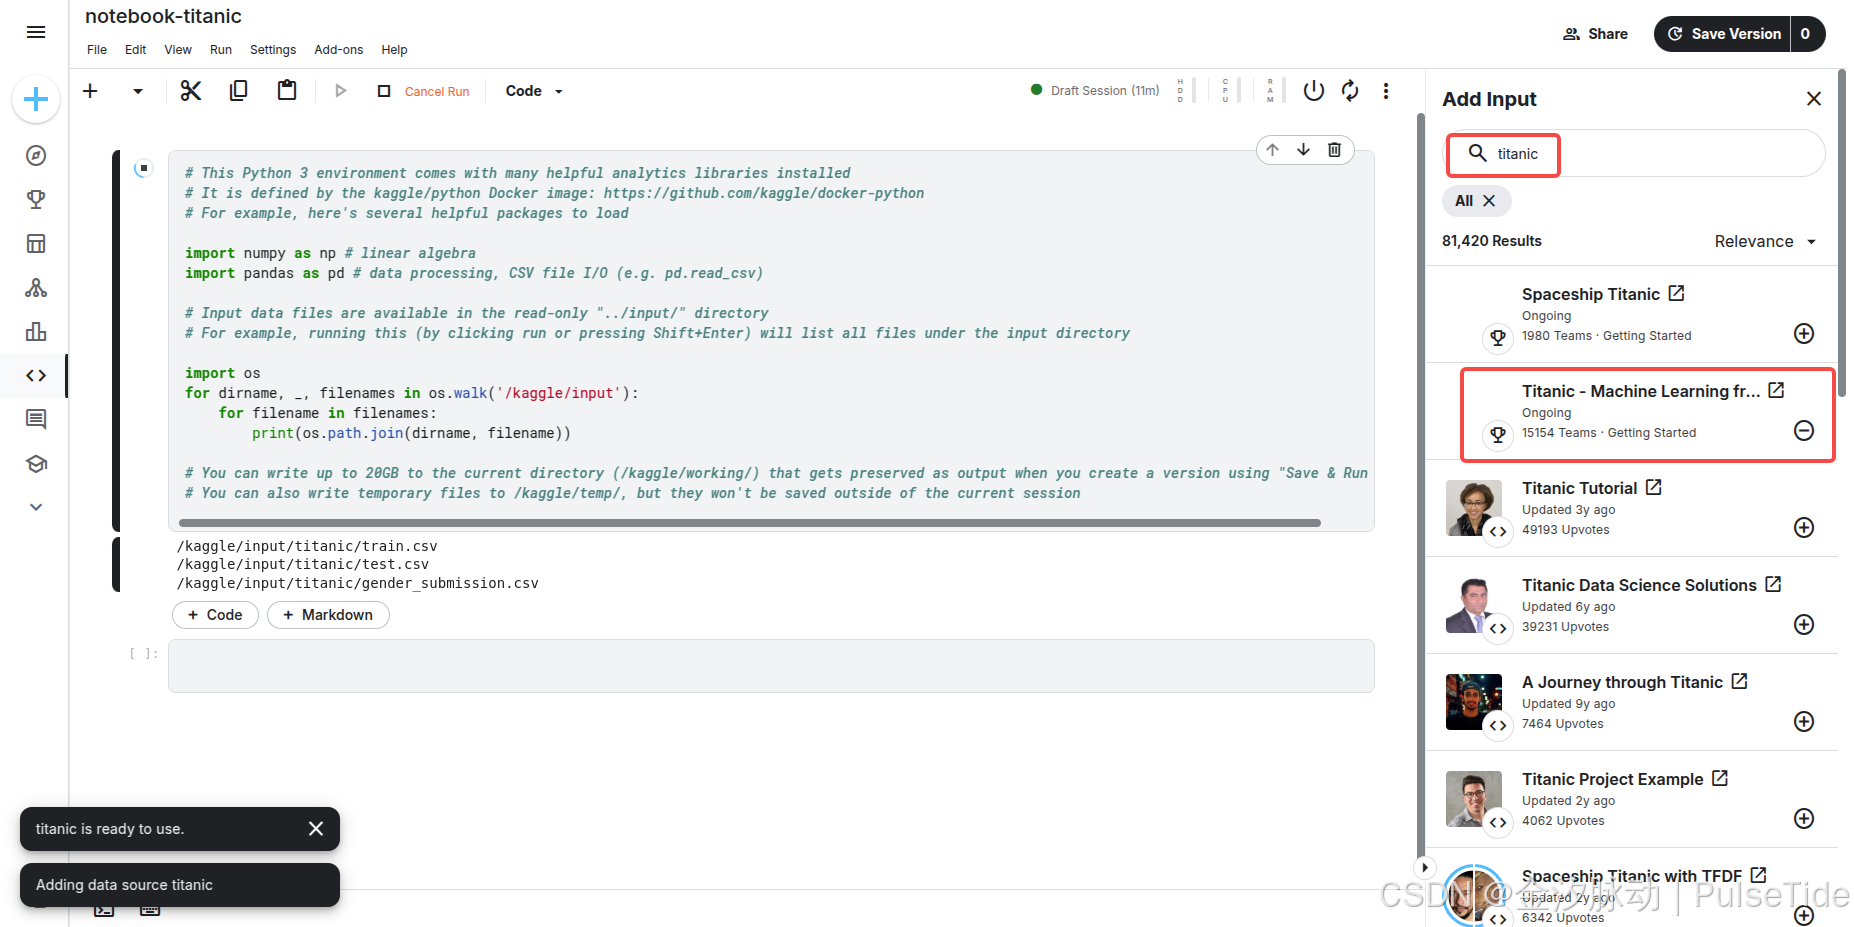1854x927 pixels.
Task: Open Titanic Data Science Solutions external link
Action: pos(1773,585)
